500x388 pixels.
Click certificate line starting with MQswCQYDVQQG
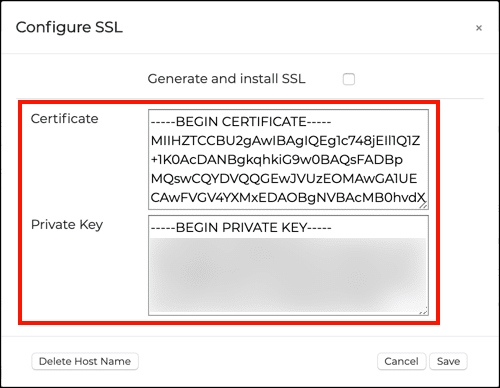(284, 179)
